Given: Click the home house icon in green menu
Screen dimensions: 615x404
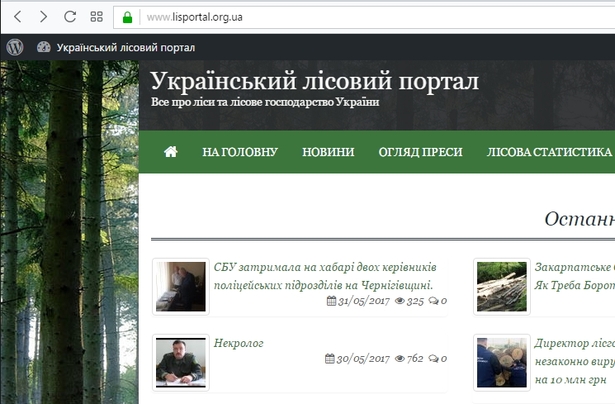Looking at the screenshot, I should (171, 151).
